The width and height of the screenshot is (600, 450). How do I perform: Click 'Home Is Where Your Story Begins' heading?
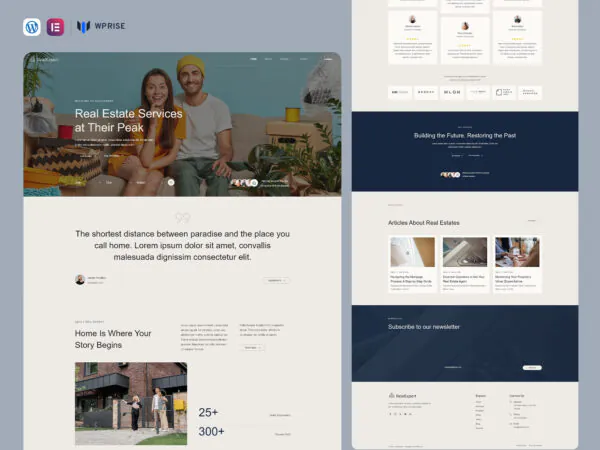pyautogui.click(x=113, y=339)
